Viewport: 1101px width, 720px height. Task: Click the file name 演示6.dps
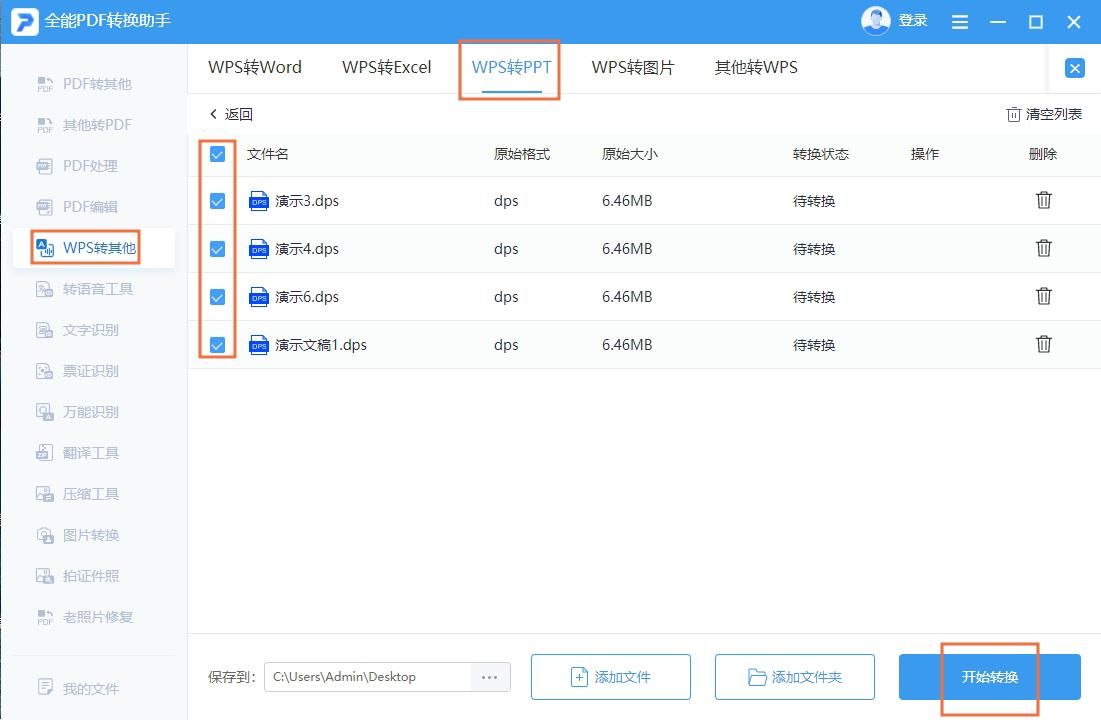tap(307, 296)
